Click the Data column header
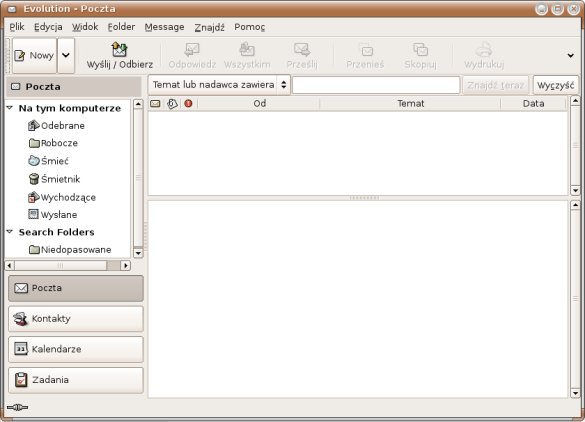 click(534, 103)
